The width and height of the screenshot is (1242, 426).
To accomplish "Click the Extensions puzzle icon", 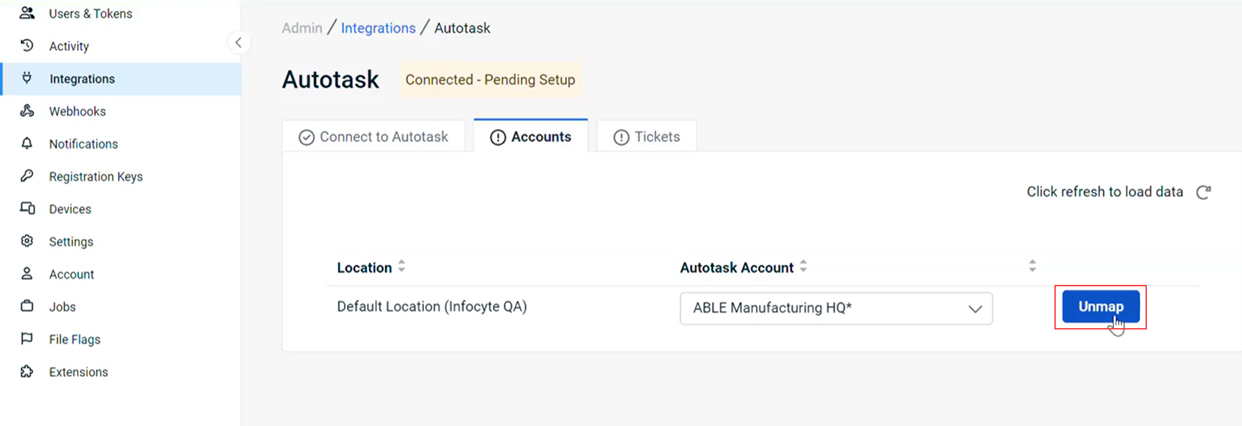I will 27,372.
